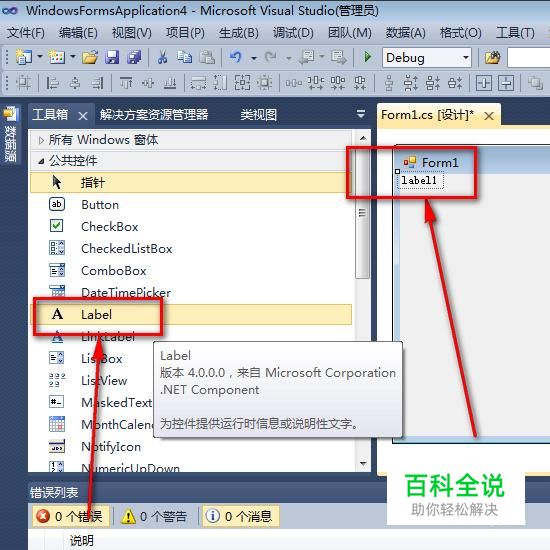This screenshot has width=550, height=550.
Task: Start debugging with the green play icon
Action: tap(368, 57)
